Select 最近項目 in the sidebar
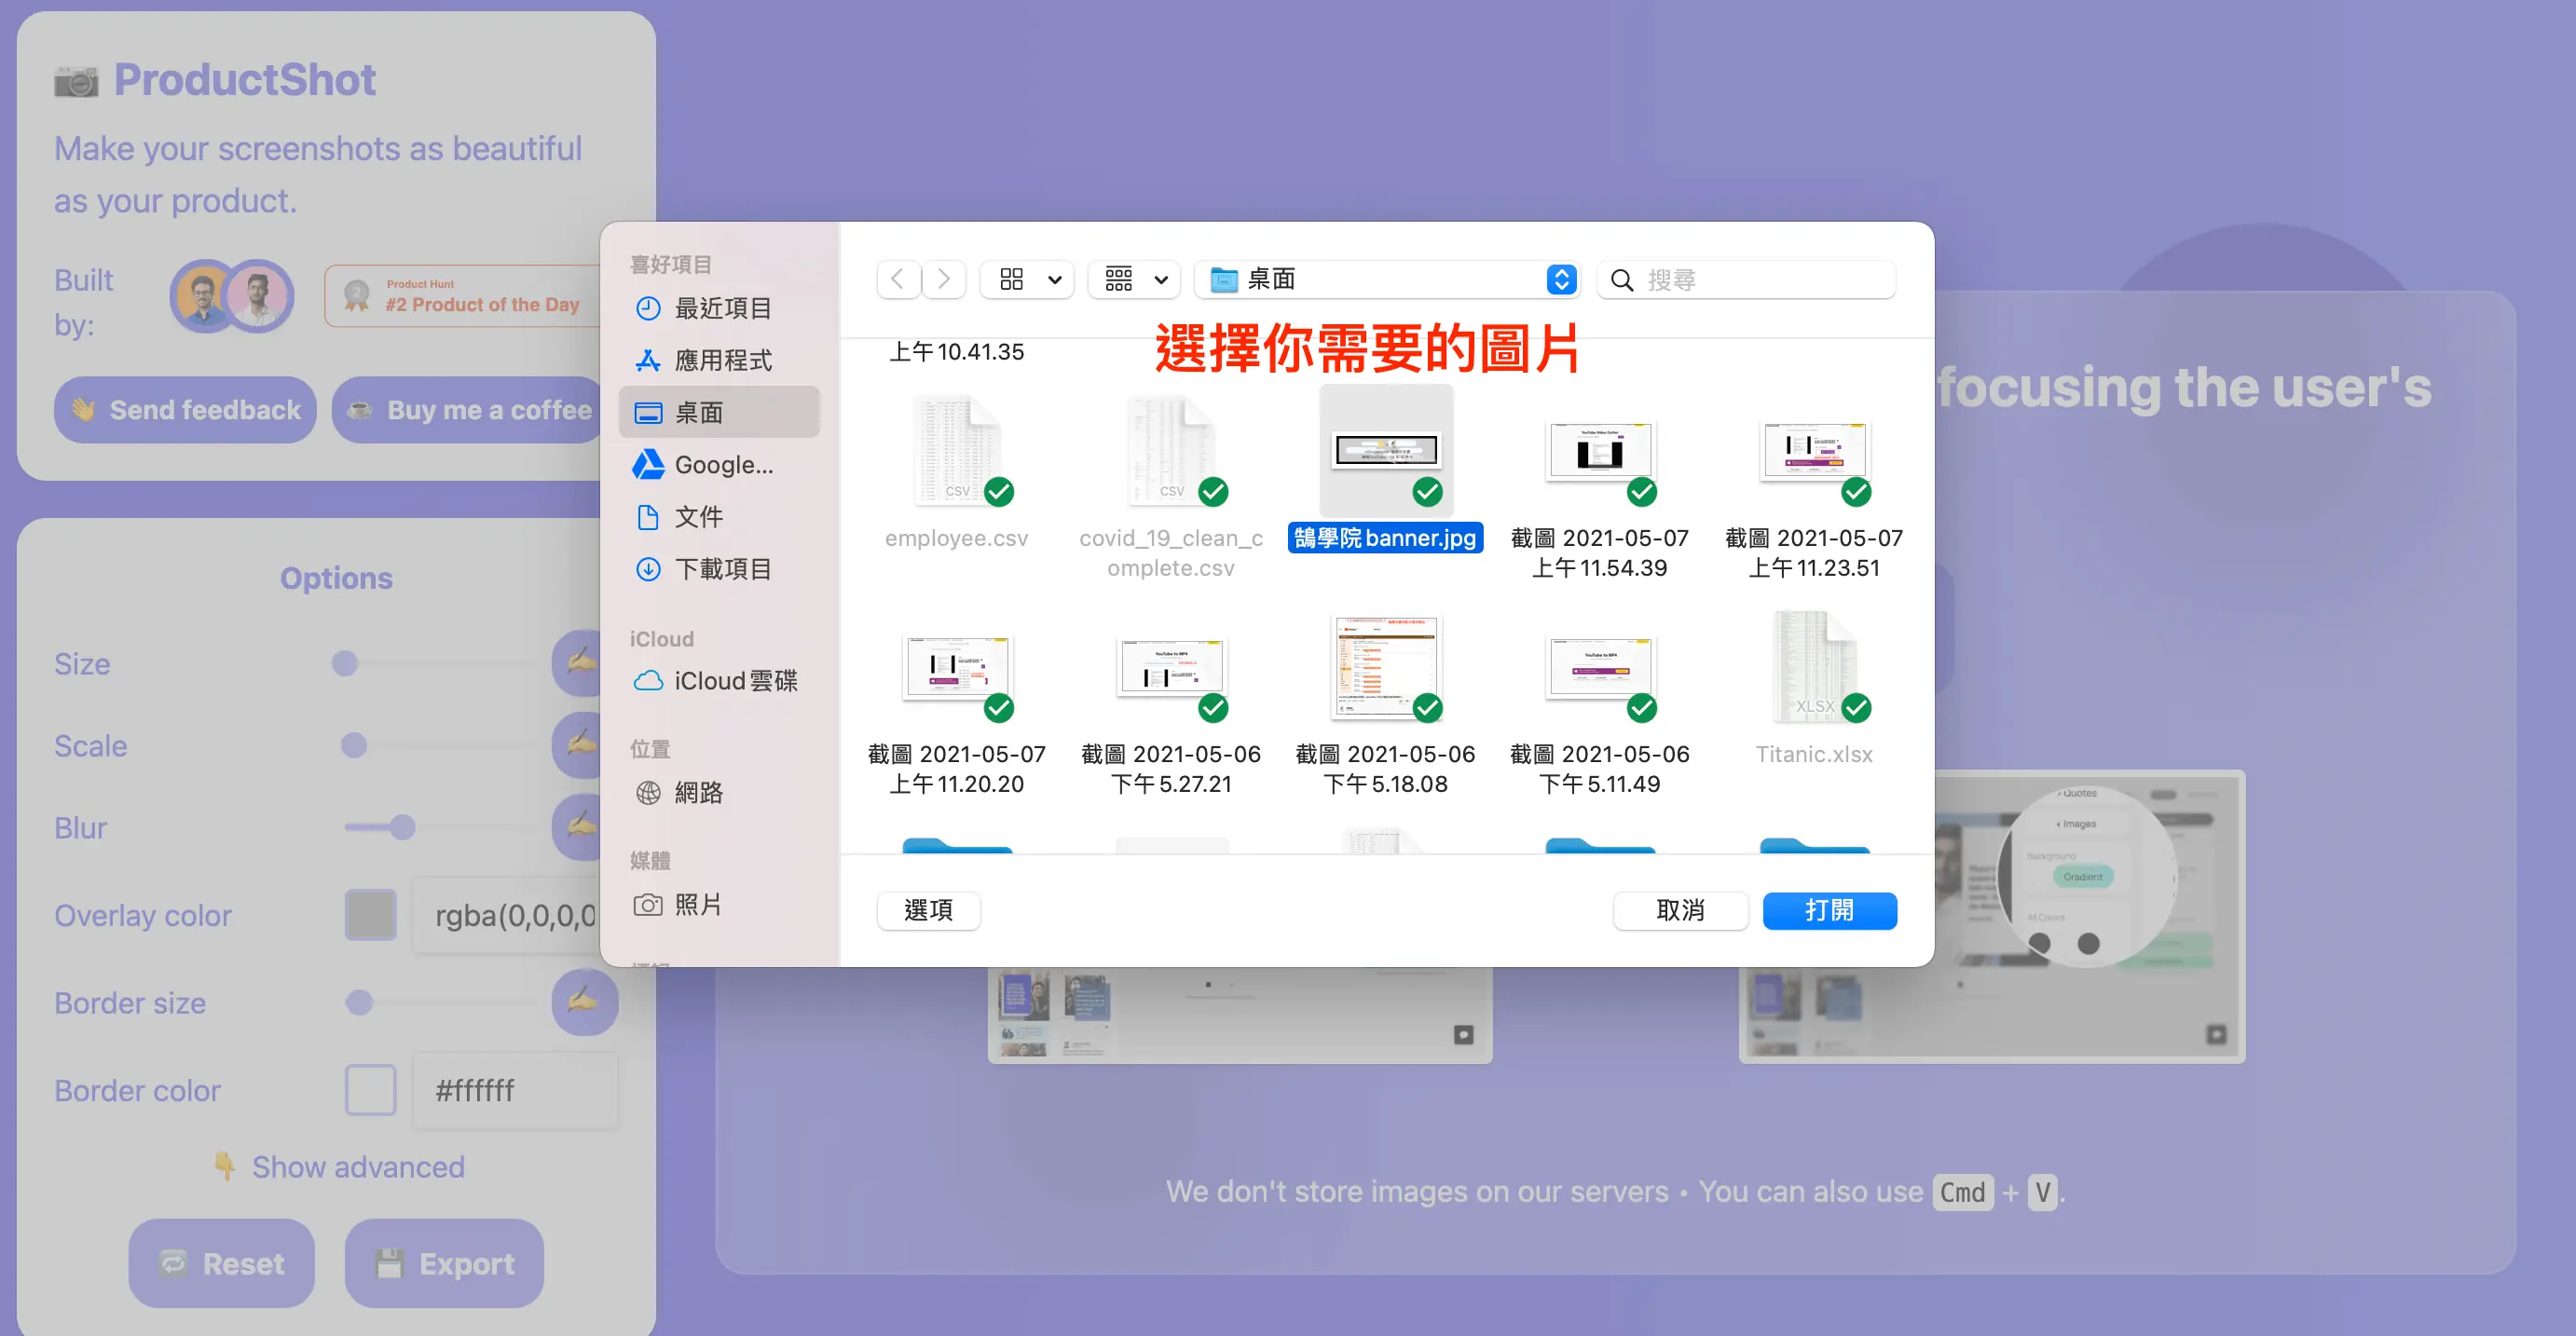 [719, 308]
